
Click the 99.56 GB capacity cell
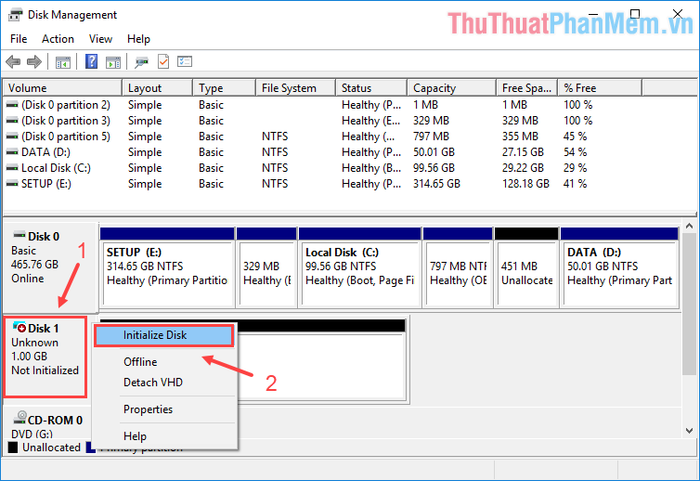pyautogui.click(x=433, y=168)
